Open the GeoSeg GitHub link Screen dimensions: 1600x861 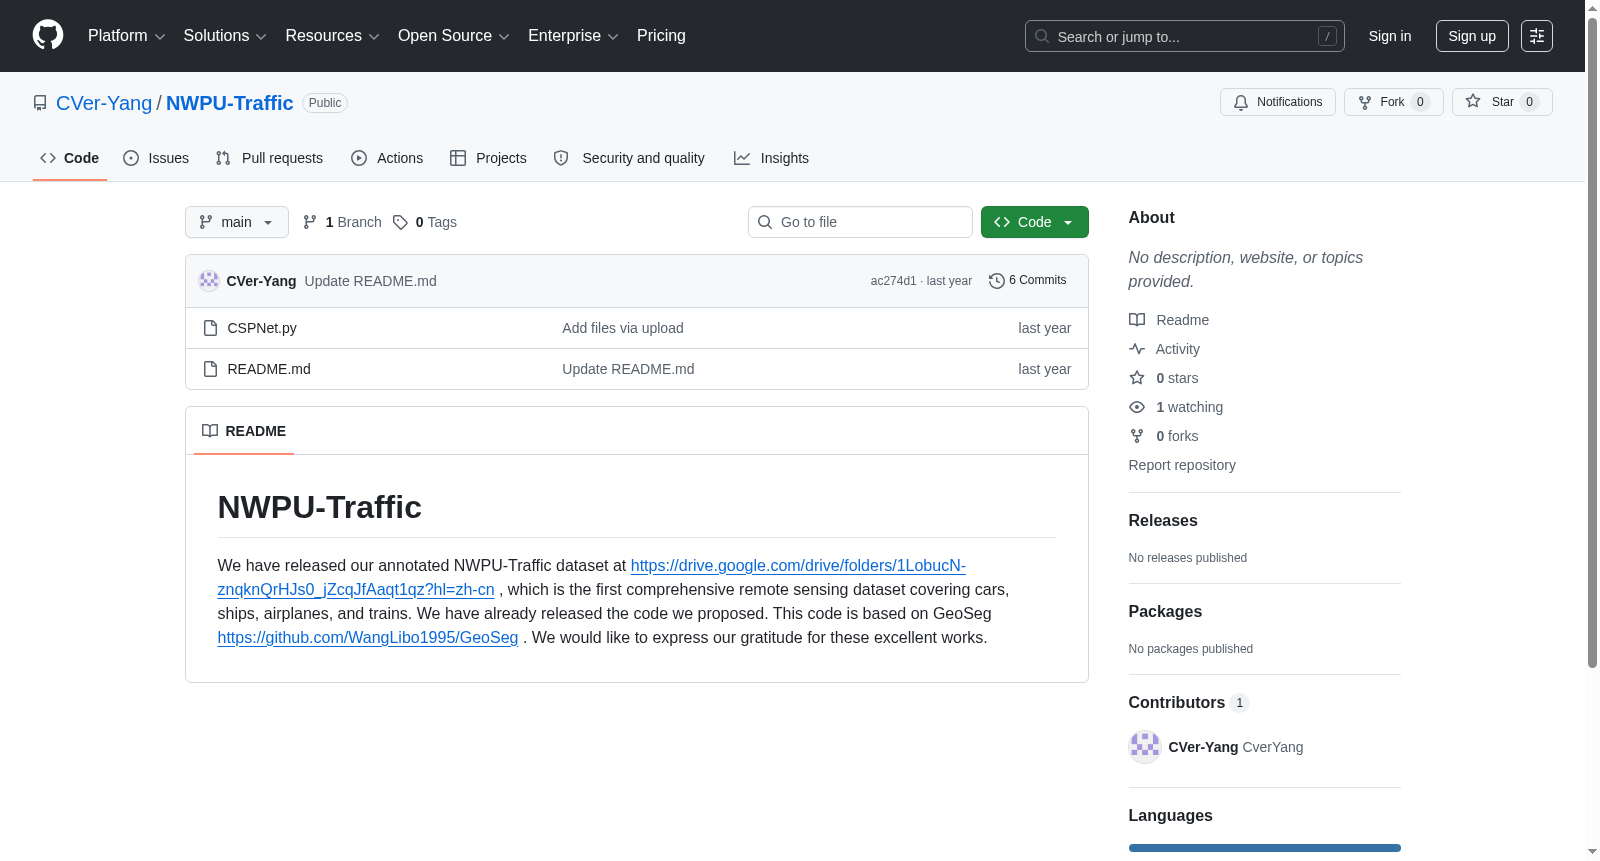click(368, 638)
